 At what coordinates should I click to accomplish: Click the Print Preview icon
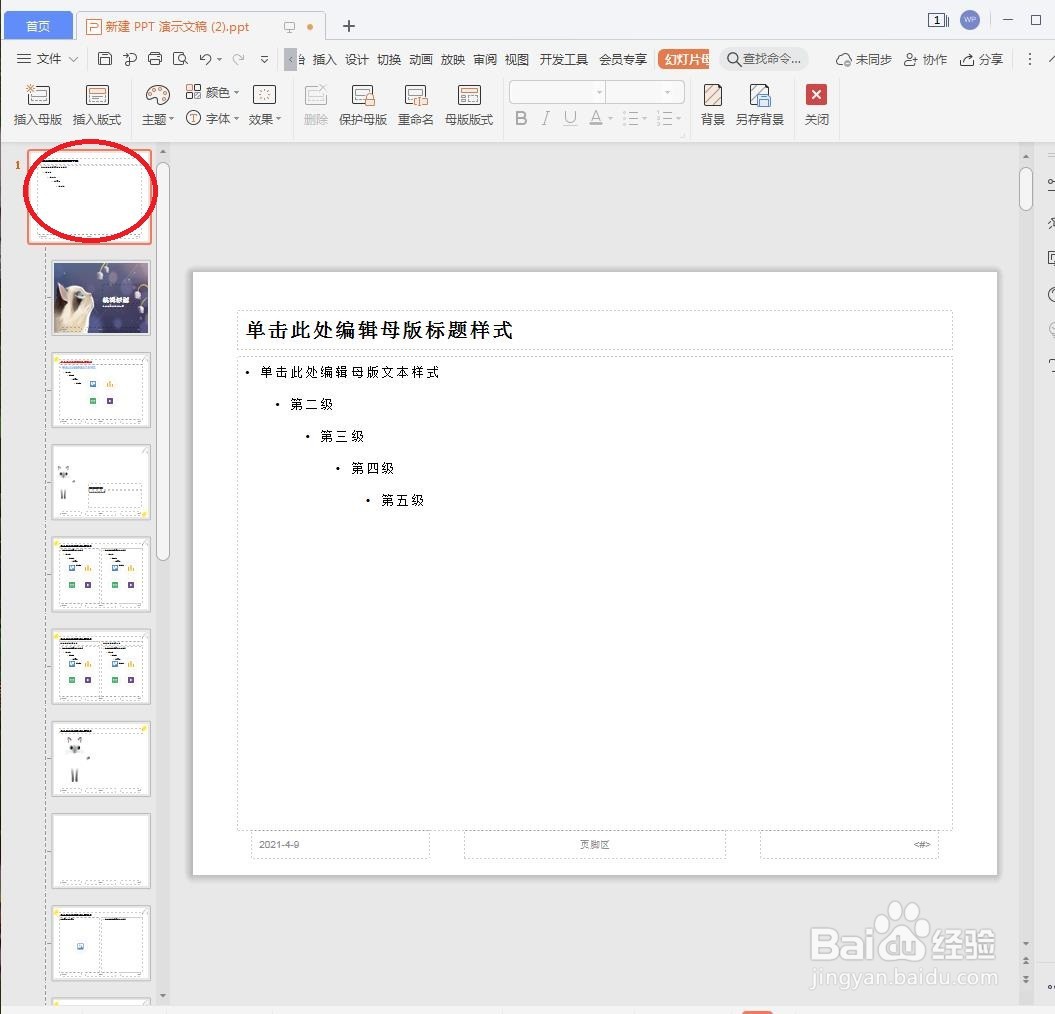(180, 59)
